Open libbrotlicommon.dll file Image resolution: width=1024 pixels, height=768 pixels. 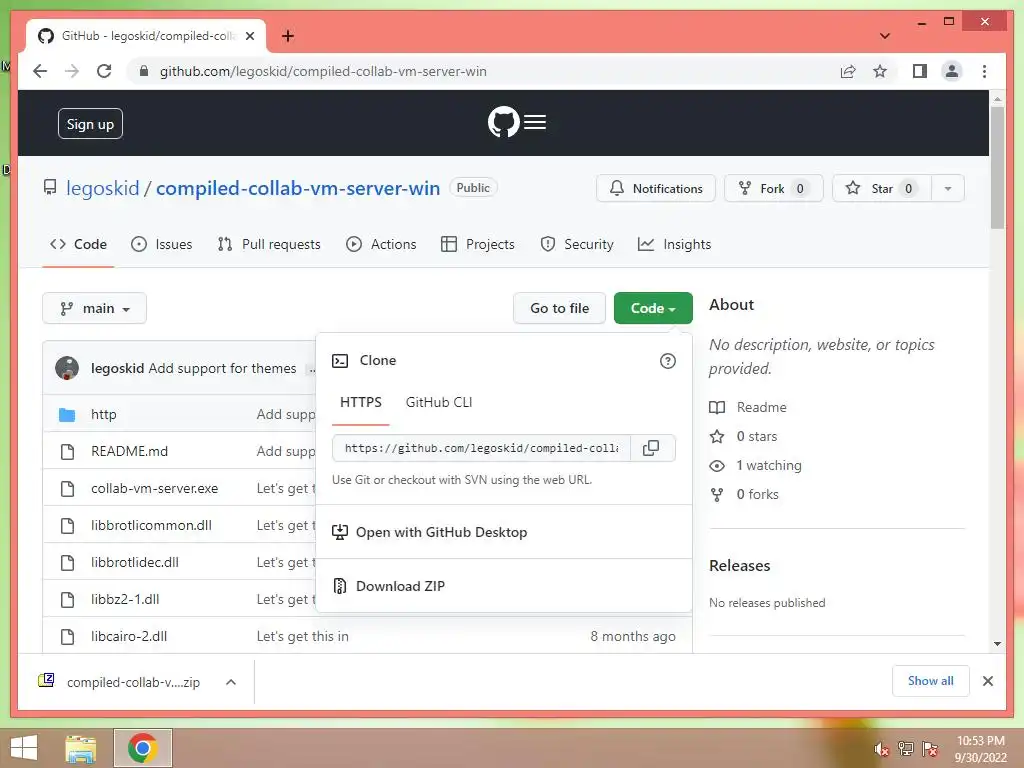tap(152, 525)
